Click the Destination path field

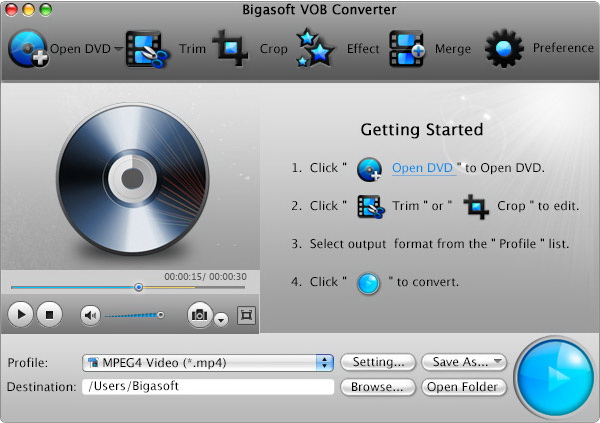tap(208, 387)
